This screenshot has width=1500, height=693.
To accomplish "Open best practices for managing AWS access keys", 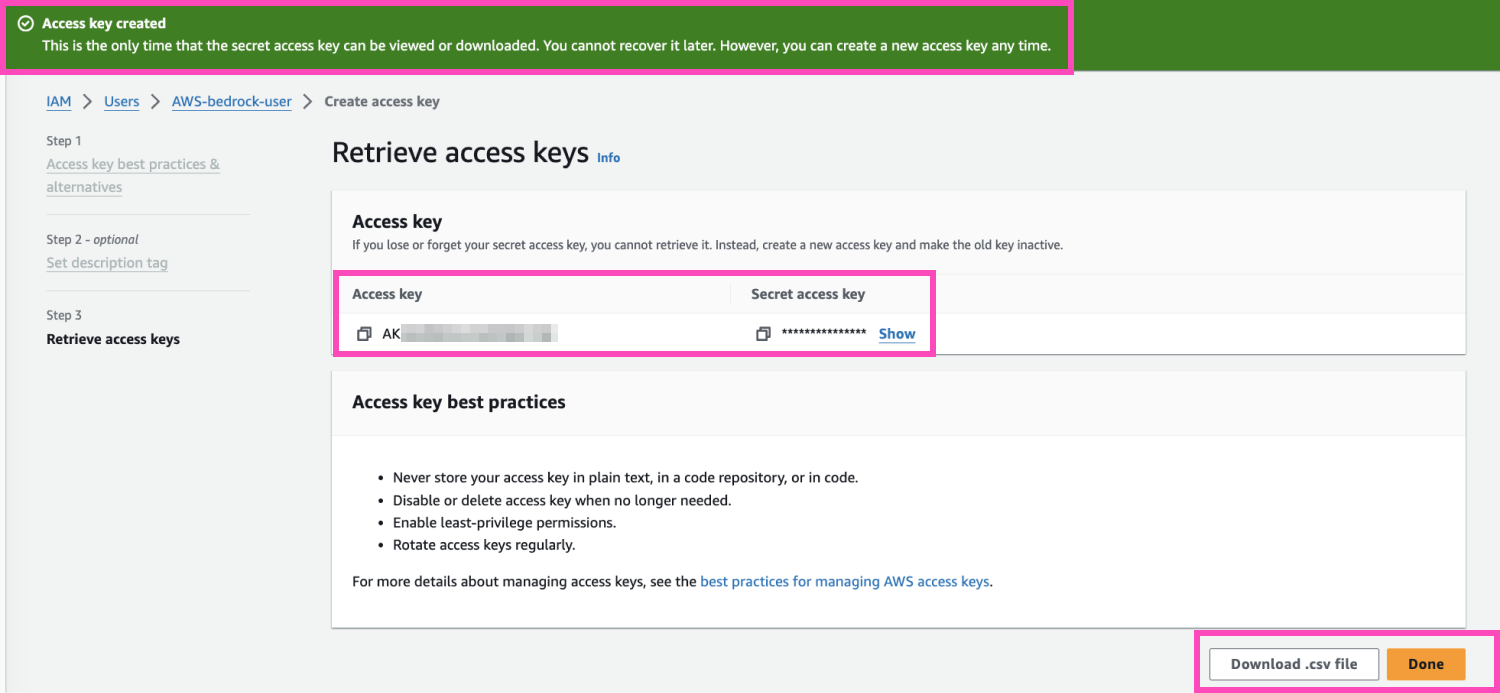I will [845, 581].
